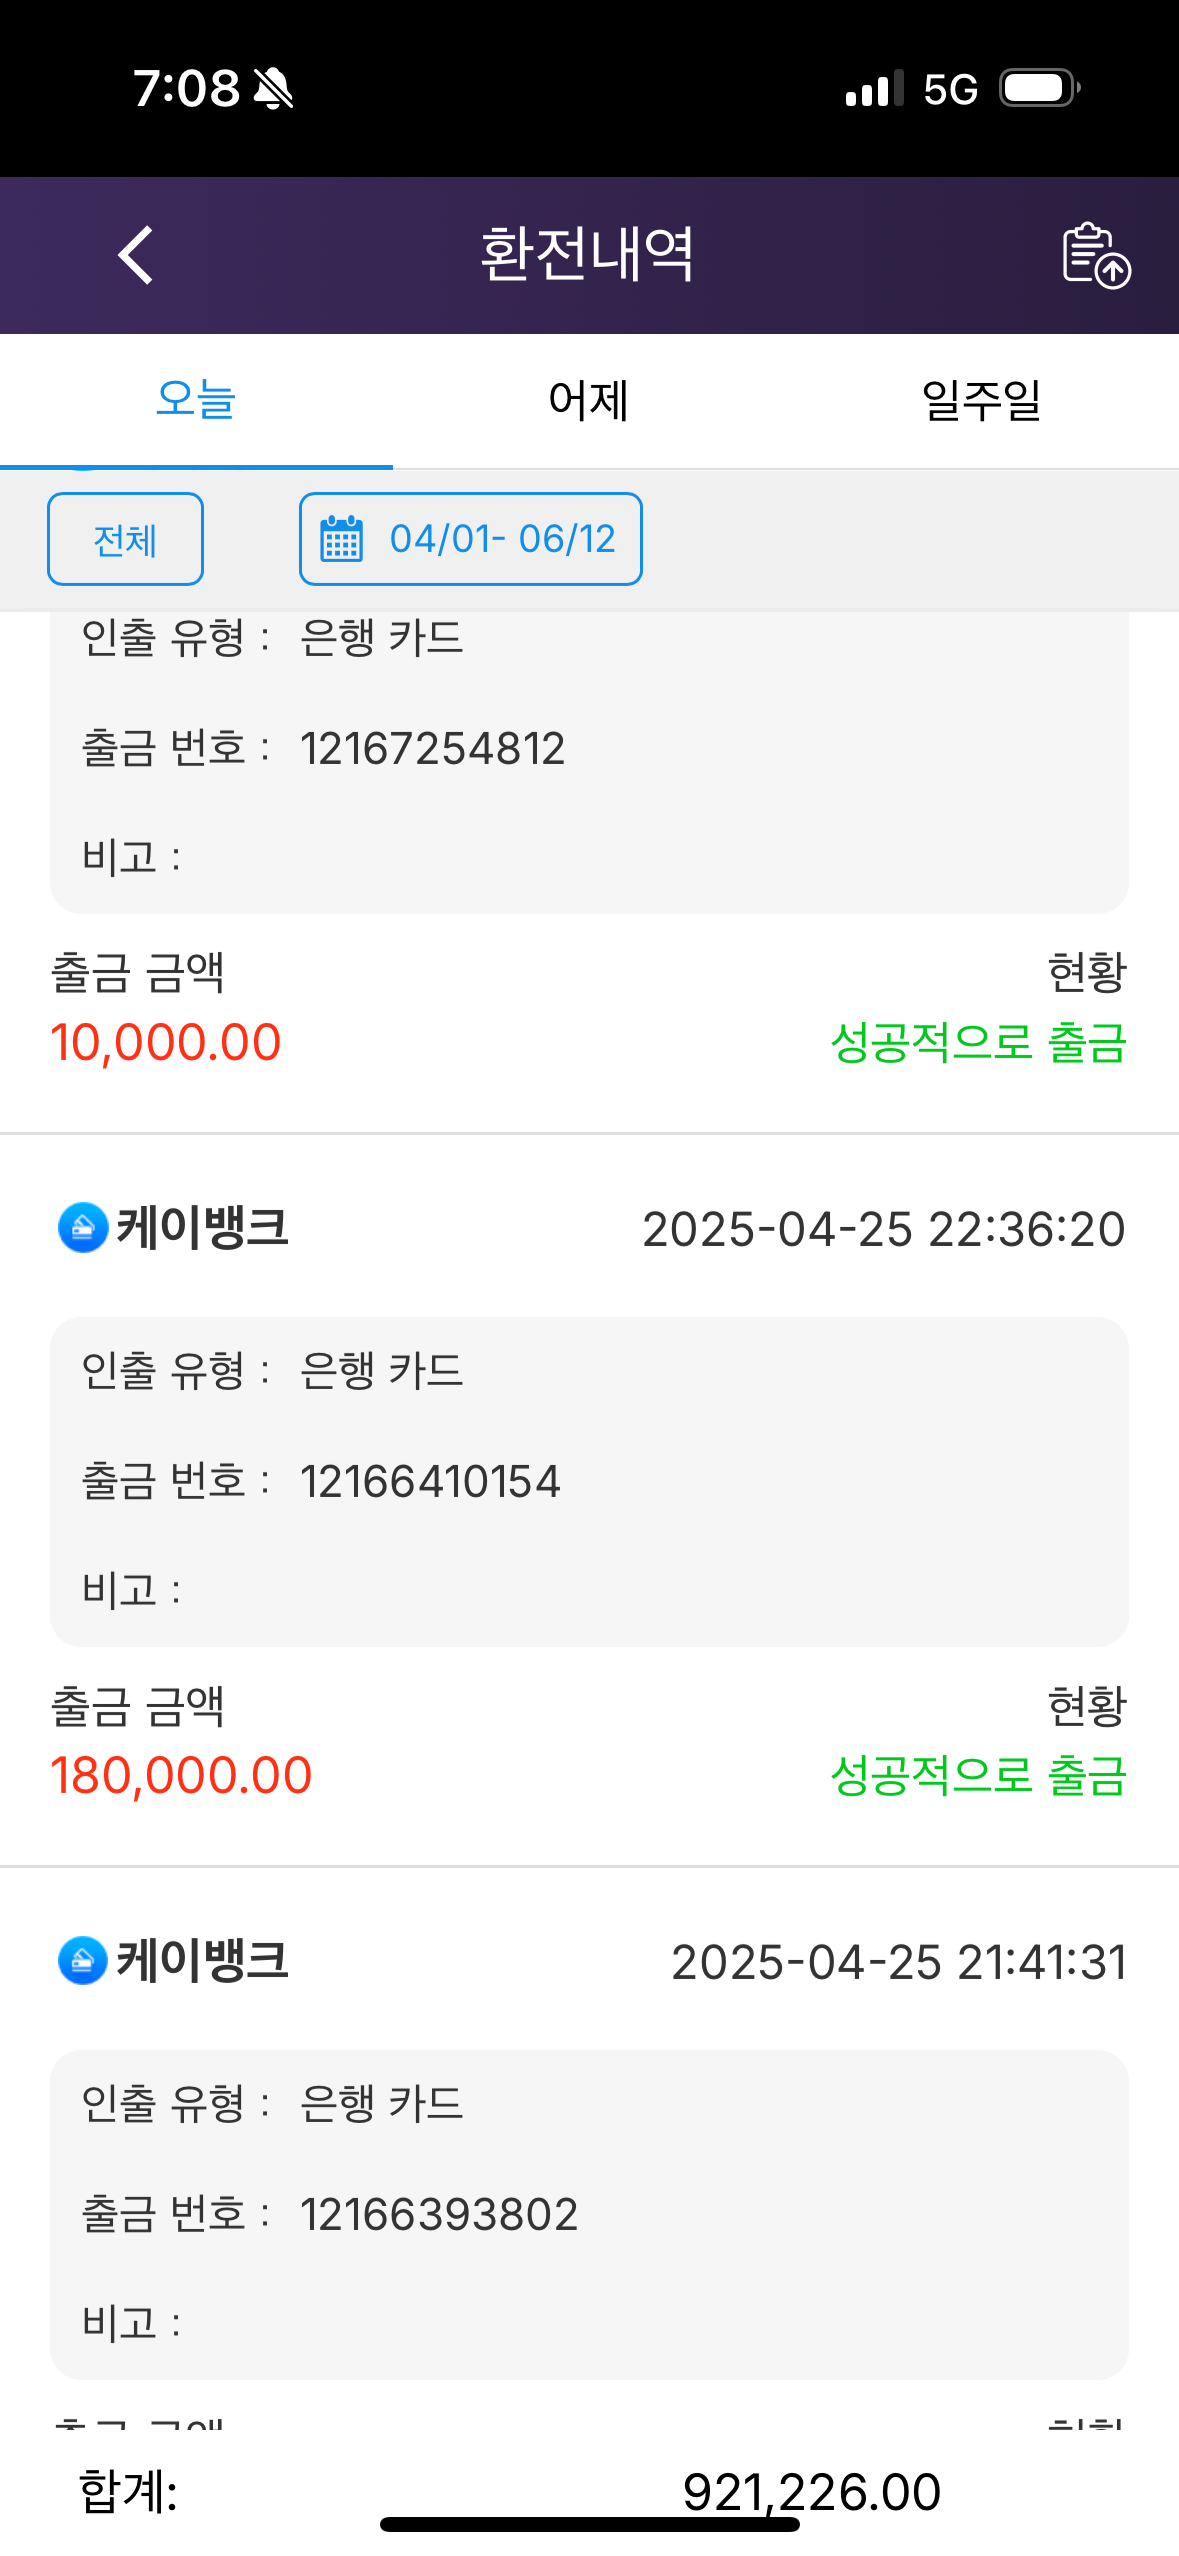Tap K-bank logo on 21:41:31 entry
Viewport: 1179px width, 2556px height.
coord(83,1960)
